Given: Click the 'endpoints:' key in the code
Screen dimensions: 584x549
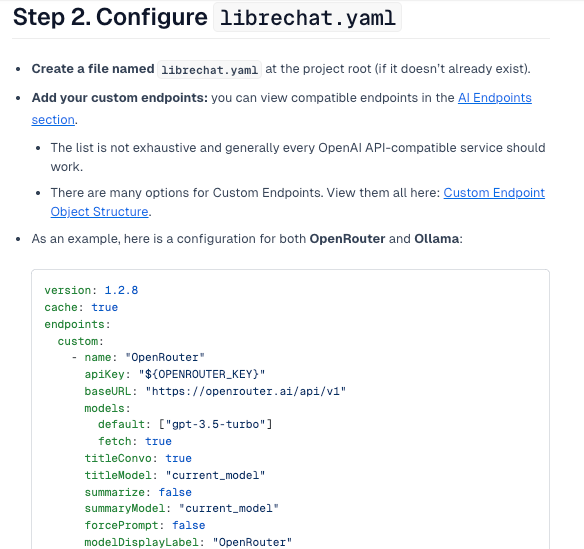Looking at the screenshot, I should coord(77,324).
